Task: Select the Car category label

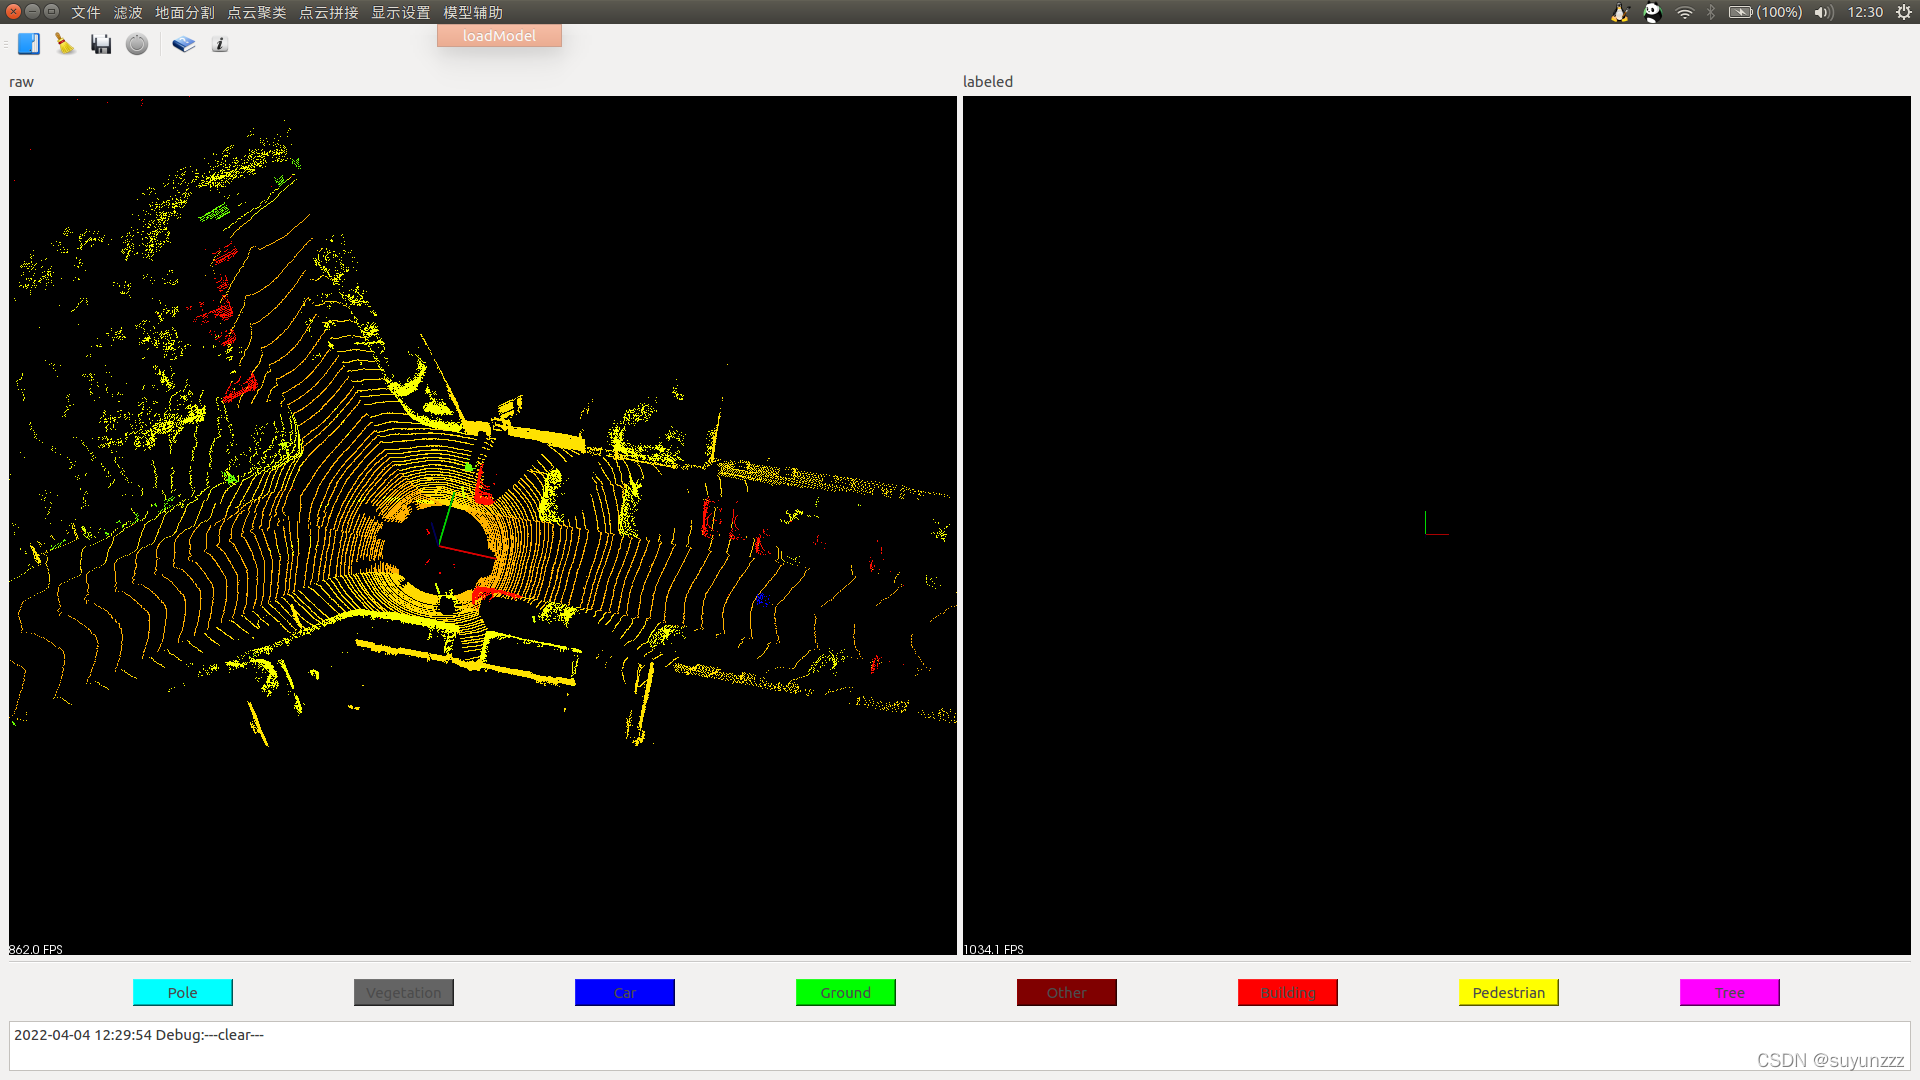Action: pos(624,992)
